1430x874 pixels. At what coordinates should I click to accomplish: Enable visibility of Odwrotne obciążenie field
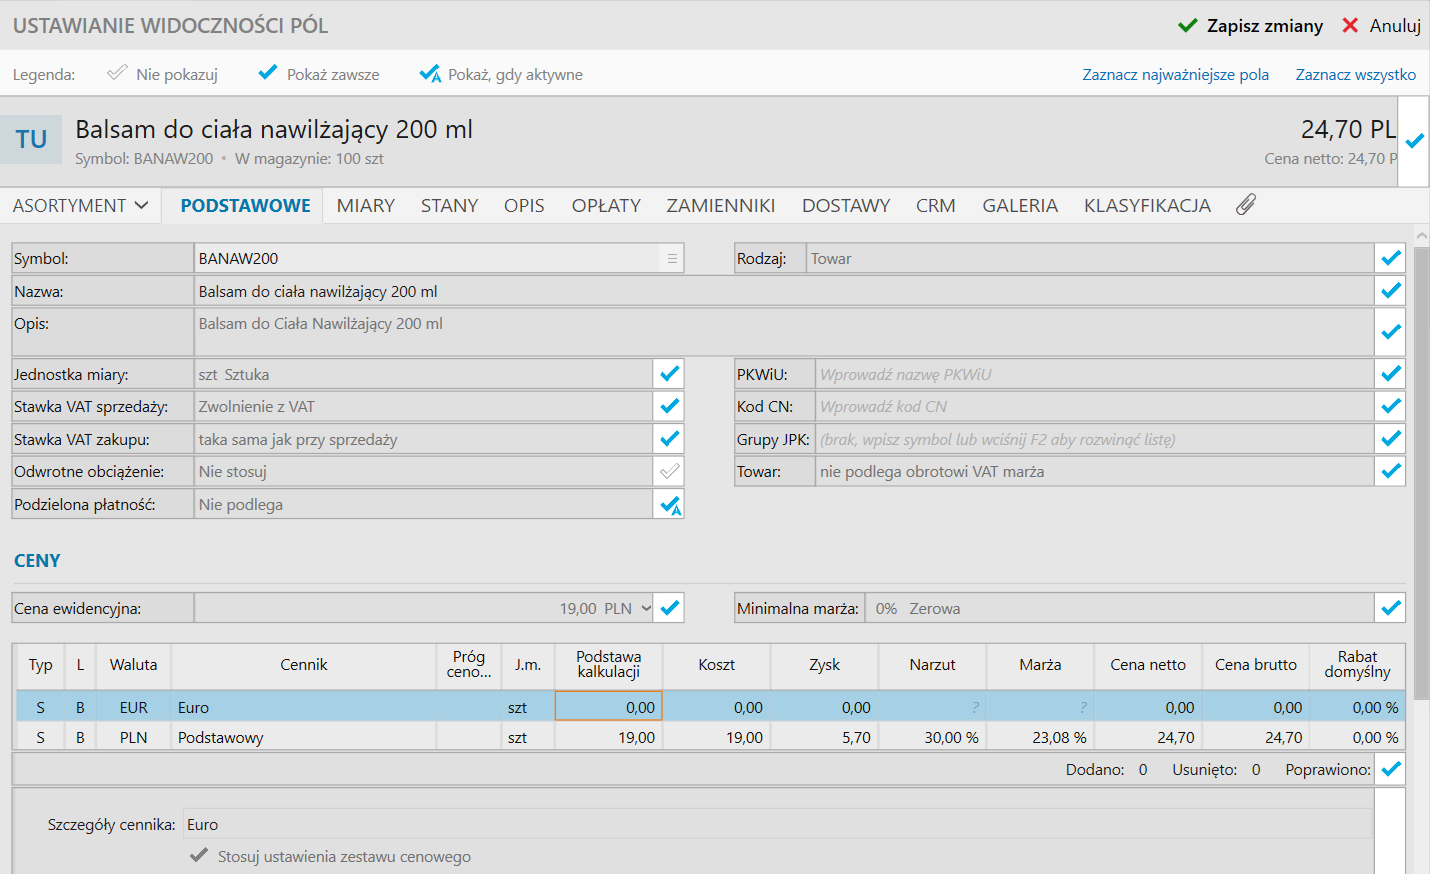(x=669, y=471)
